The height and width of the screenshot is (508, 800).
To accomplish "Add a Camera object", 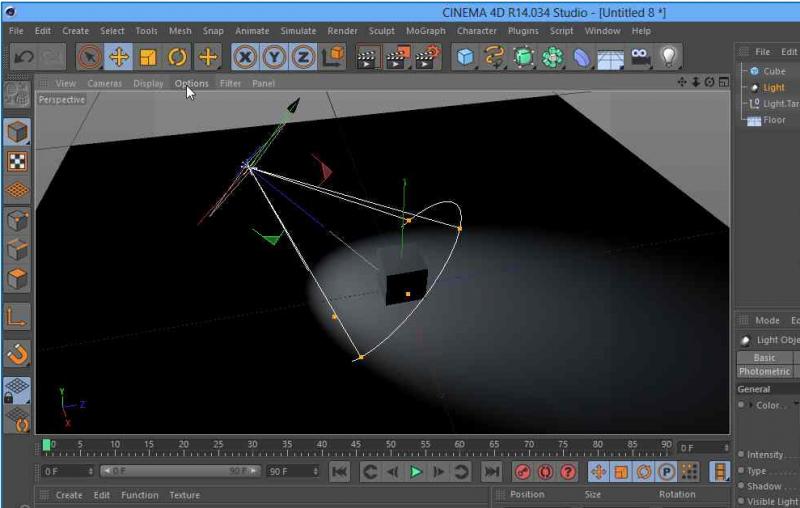I will pos(640,57).
